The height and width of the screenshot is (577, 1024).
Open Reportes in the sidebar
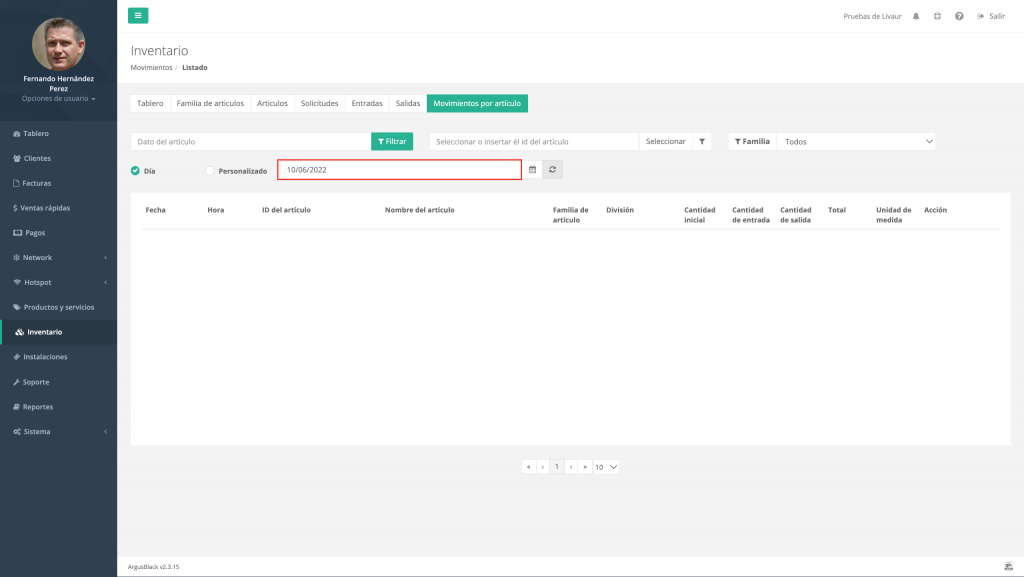(x=59, y=407)
